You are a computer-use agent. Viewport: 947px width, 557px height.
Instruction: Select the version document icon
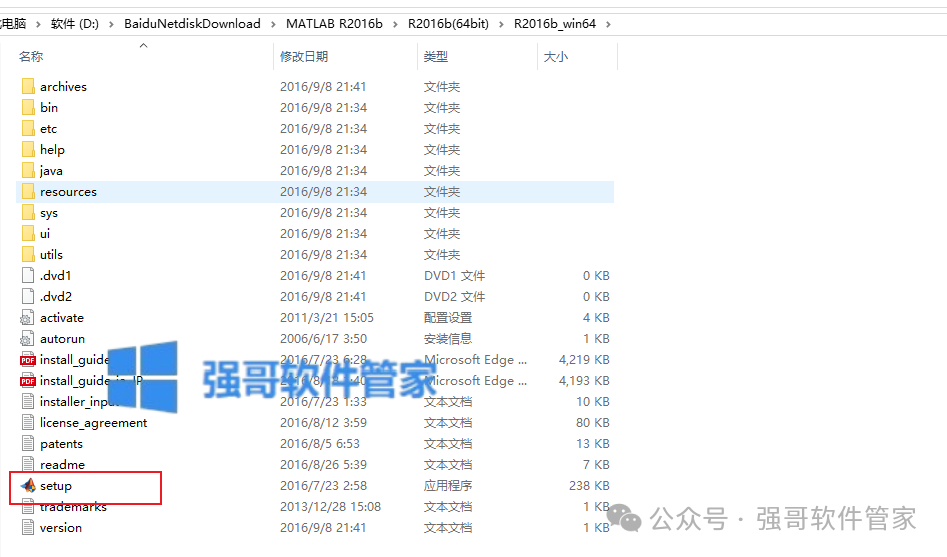[x=28, y=527]
